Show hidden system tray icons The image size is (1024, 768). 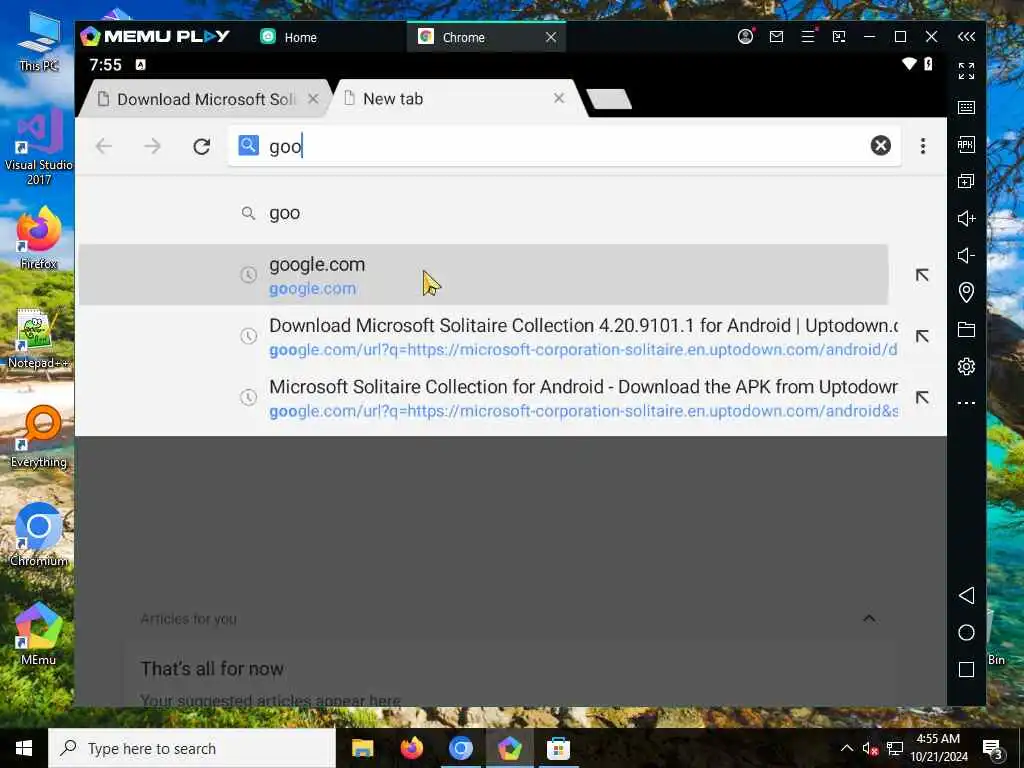(846, 748)
